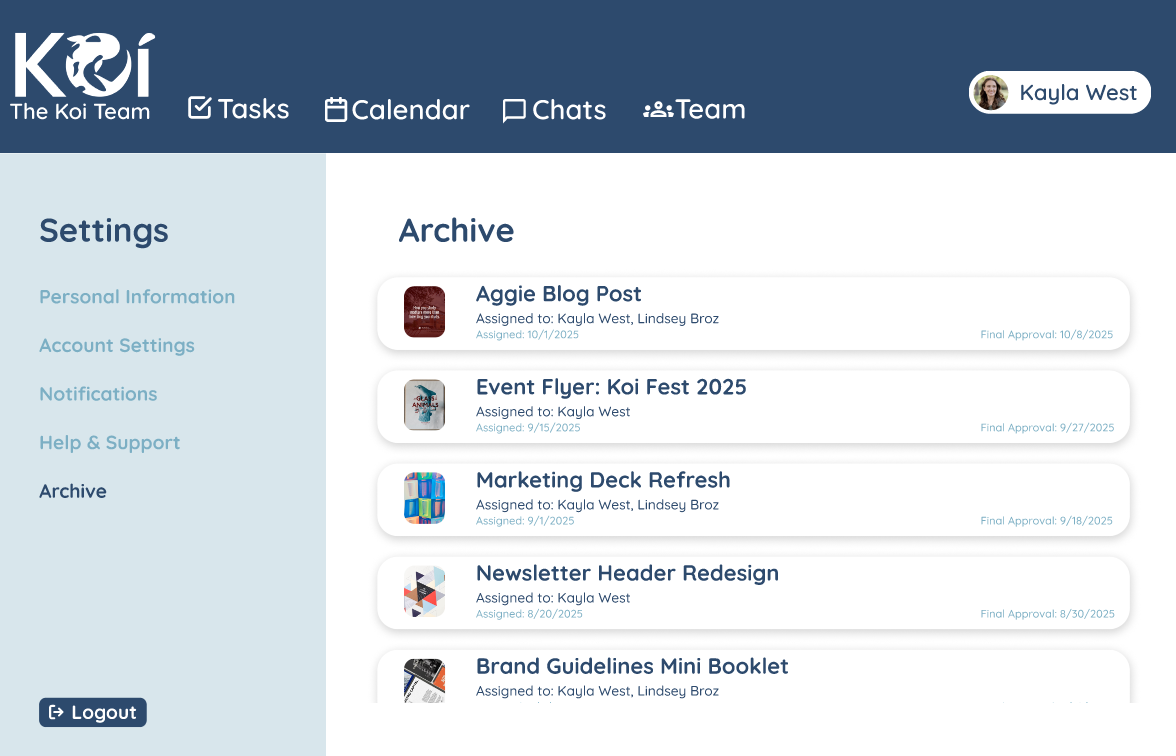This screenshot has width=1176, height=756.
Task: Click the Logout arrow icon
Action: (x=57, y=712)
